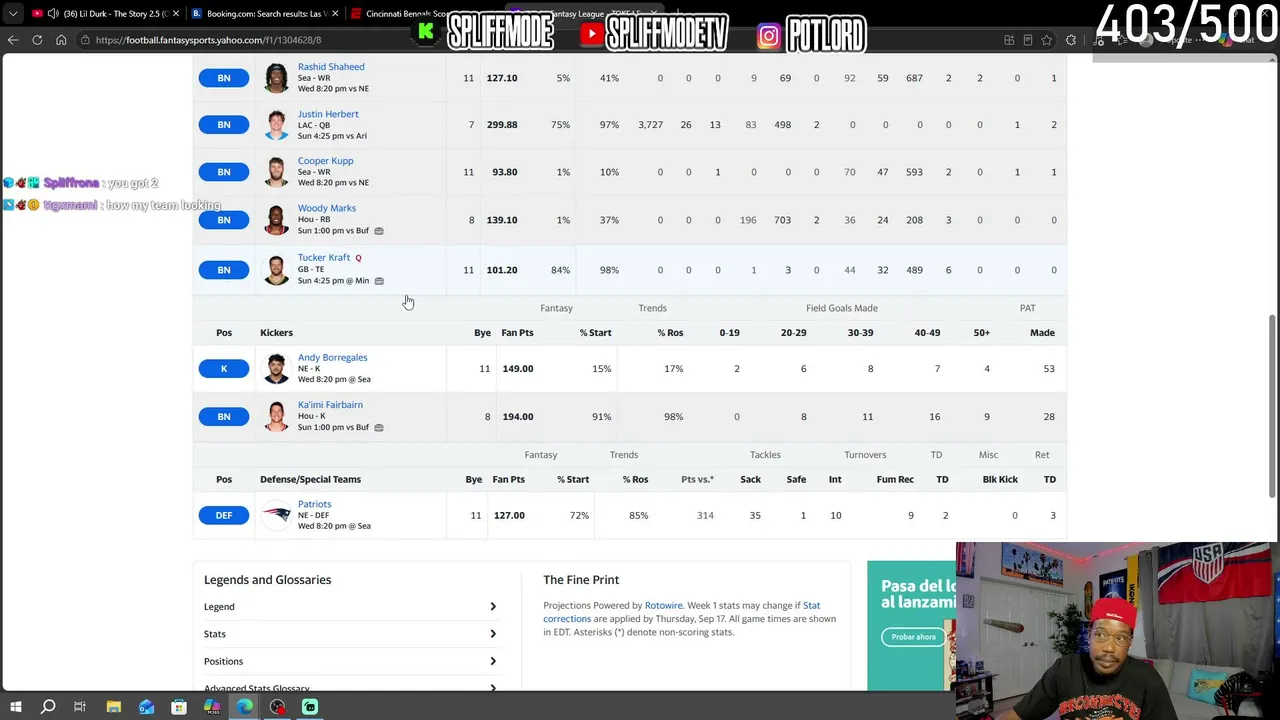1280x720 pixels.
Task: Go back using the browser back arrow
Action: point(13,40)
